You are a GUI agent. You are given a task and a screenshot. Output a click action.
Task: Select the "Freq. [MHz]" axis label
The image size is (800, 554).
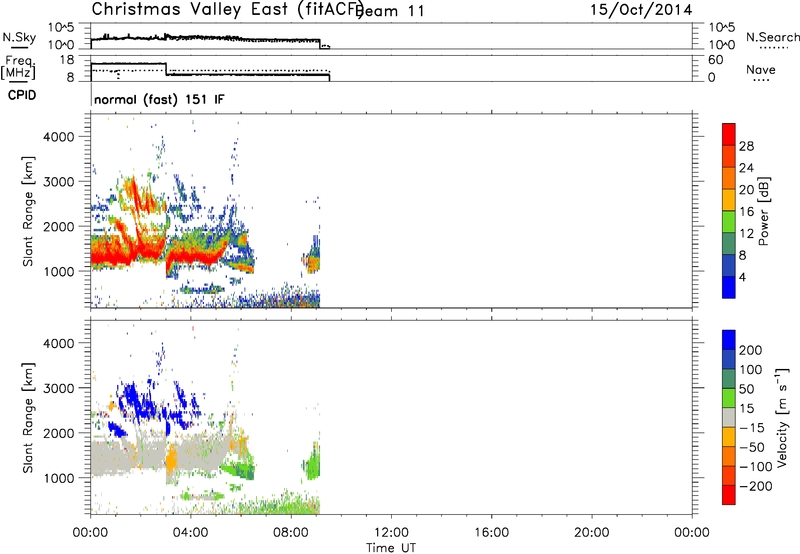(x=19, y=67)
